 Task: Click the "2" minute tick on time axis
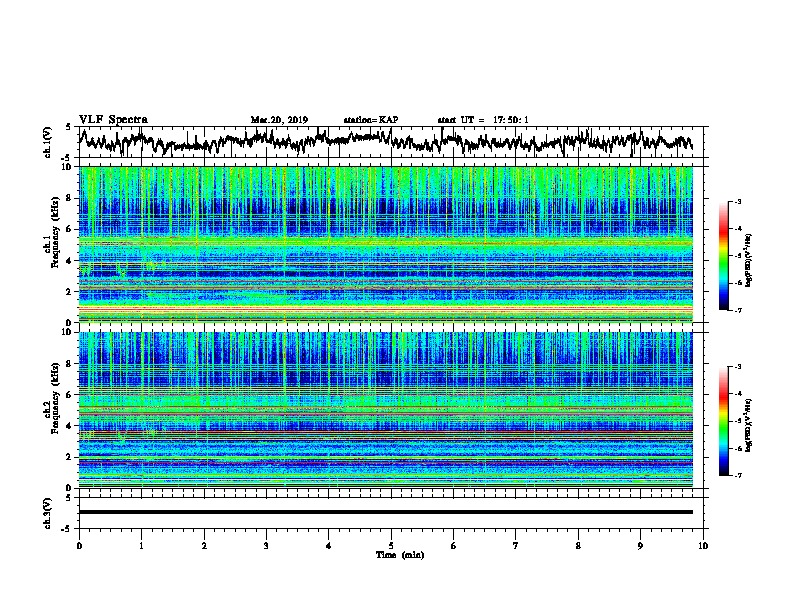click(204, 546)
